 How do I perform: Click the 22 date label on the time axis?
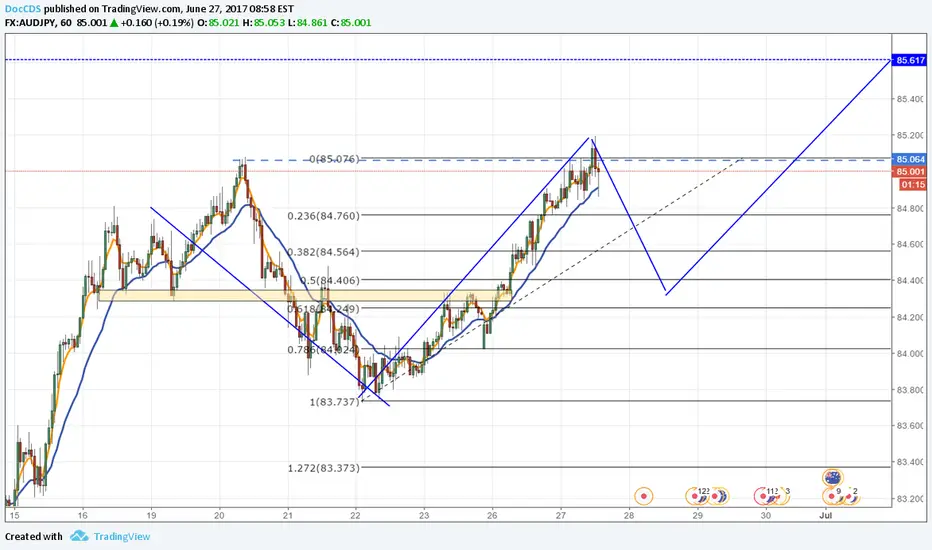(x=355, y=516)
